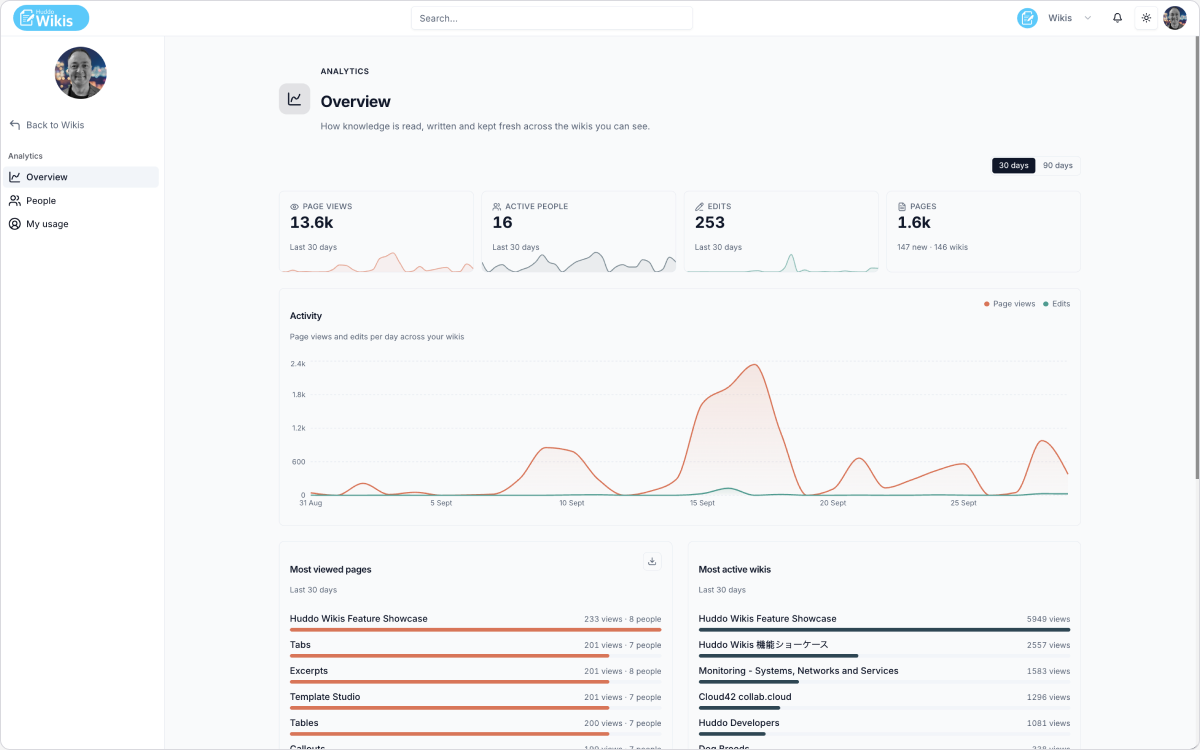Expand the Wikis dropdown chevron
1200x750 pixels.
1087,18
